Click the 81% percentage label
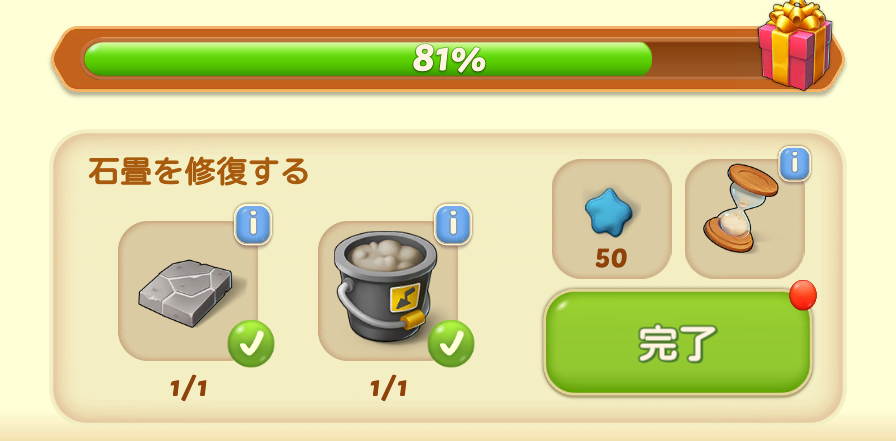The height and width of the screenshot is (441, 896). (449, 59)
